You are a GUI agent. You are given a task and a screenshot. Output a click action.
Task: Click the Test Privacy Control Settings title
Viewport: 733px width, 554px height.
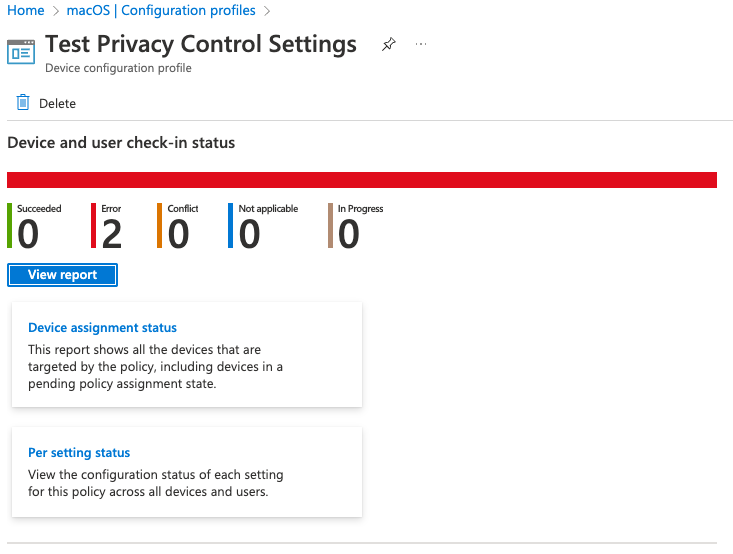pyautogui.click(x=201, y=45)
